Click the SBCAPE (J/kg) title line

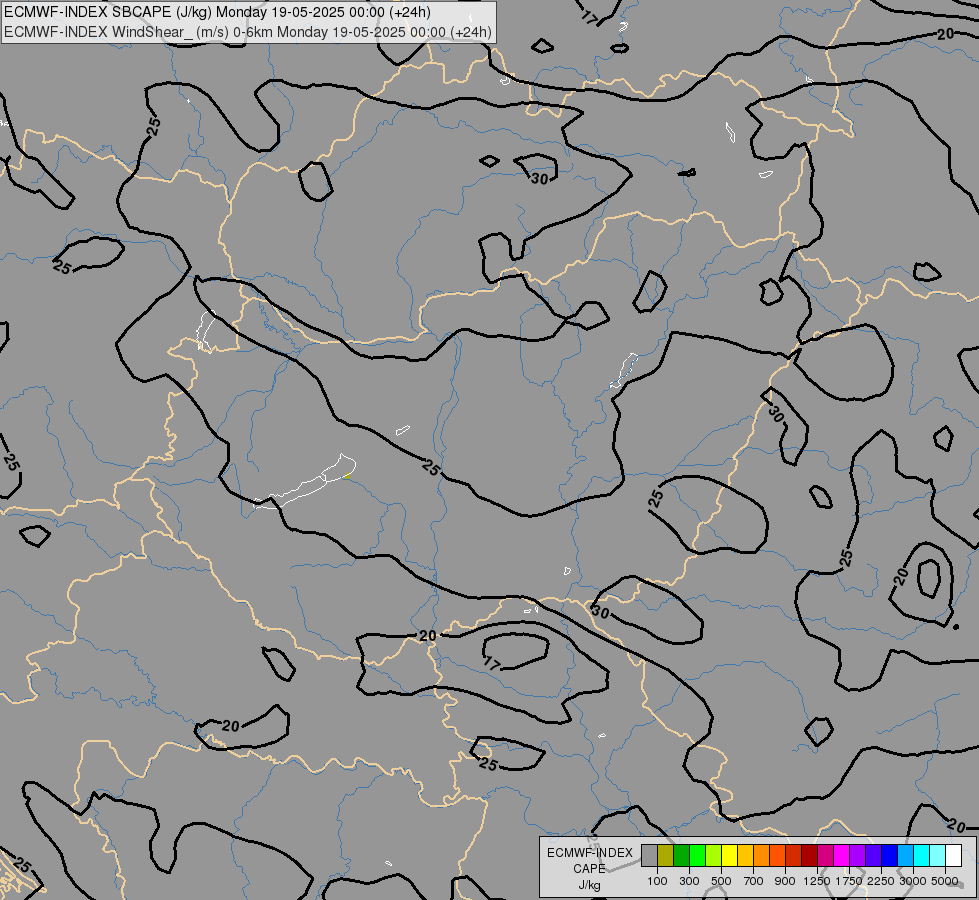tap(217, 12)
